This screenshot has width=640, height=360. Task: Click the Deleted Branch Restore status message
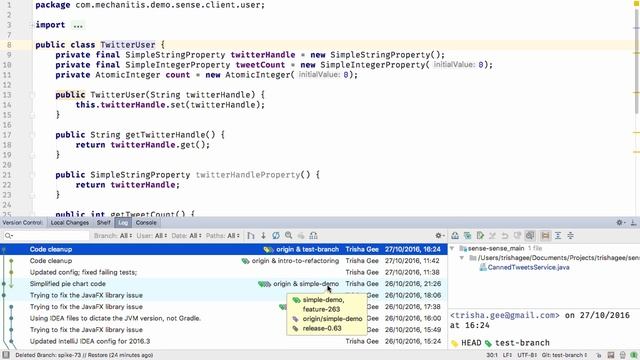[x=84, y=355]
